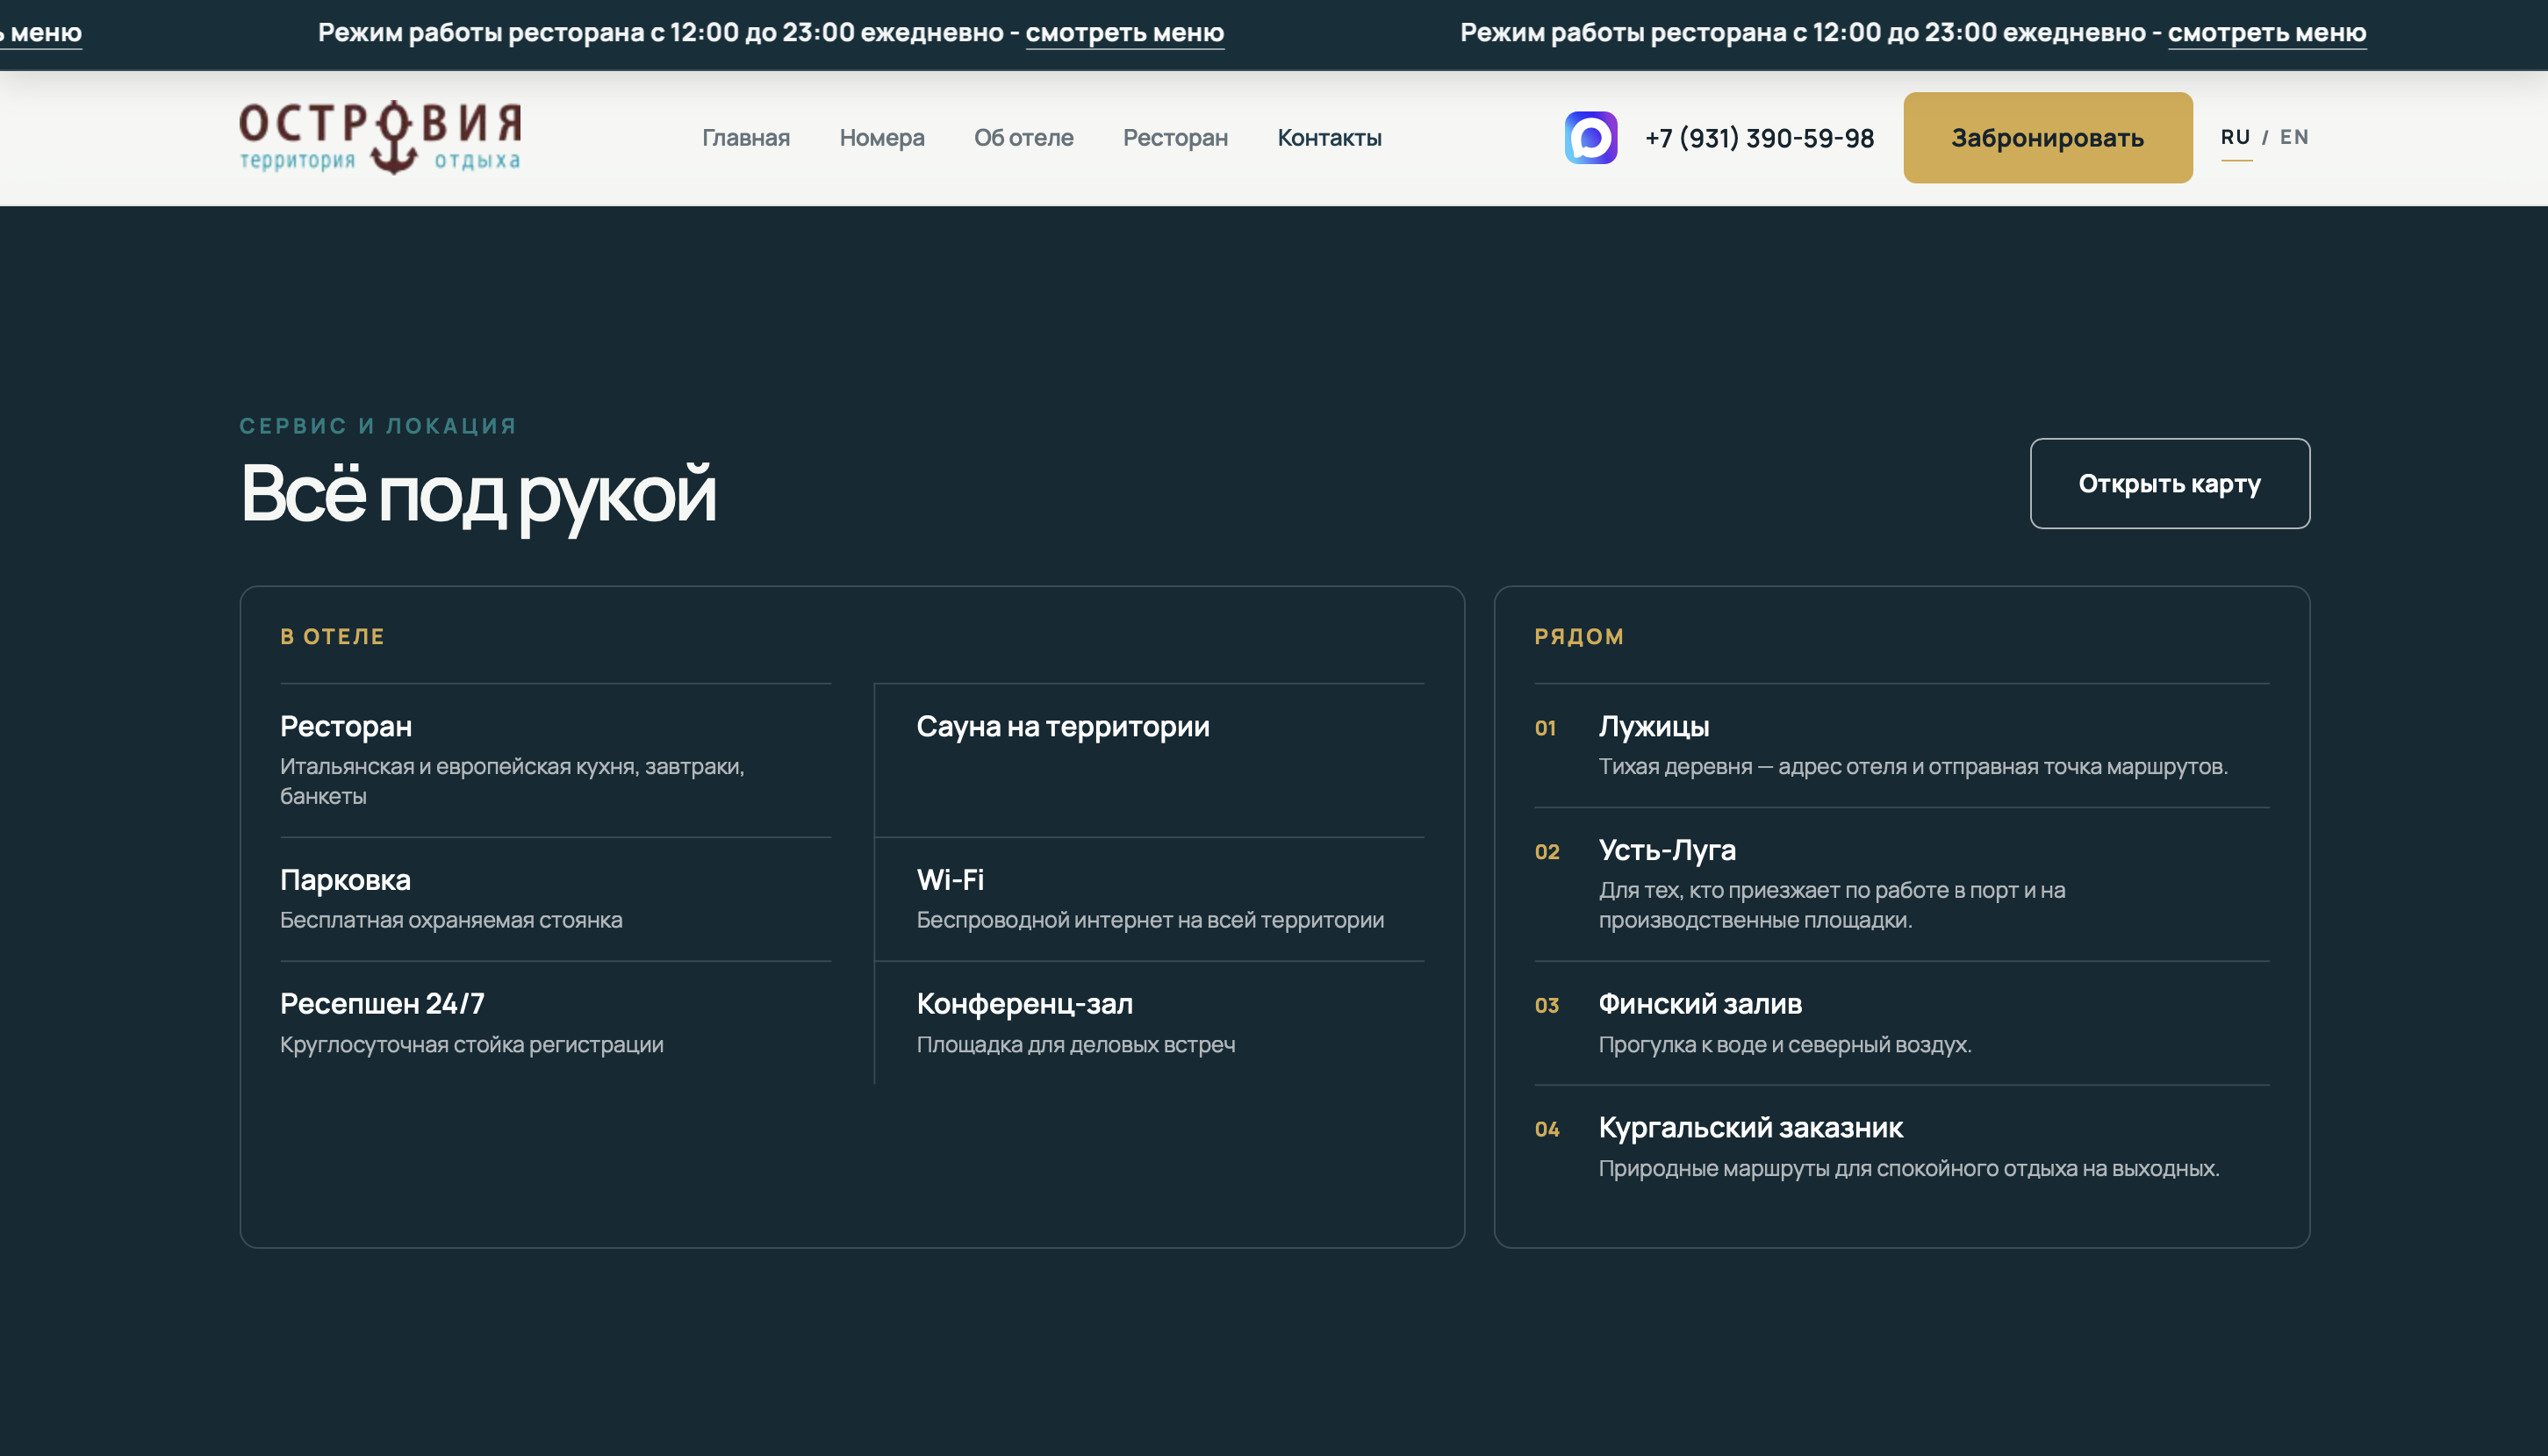Screen dimensions: 2548x1456
Task: Click the Островия anchor logo
Action: 380,138
